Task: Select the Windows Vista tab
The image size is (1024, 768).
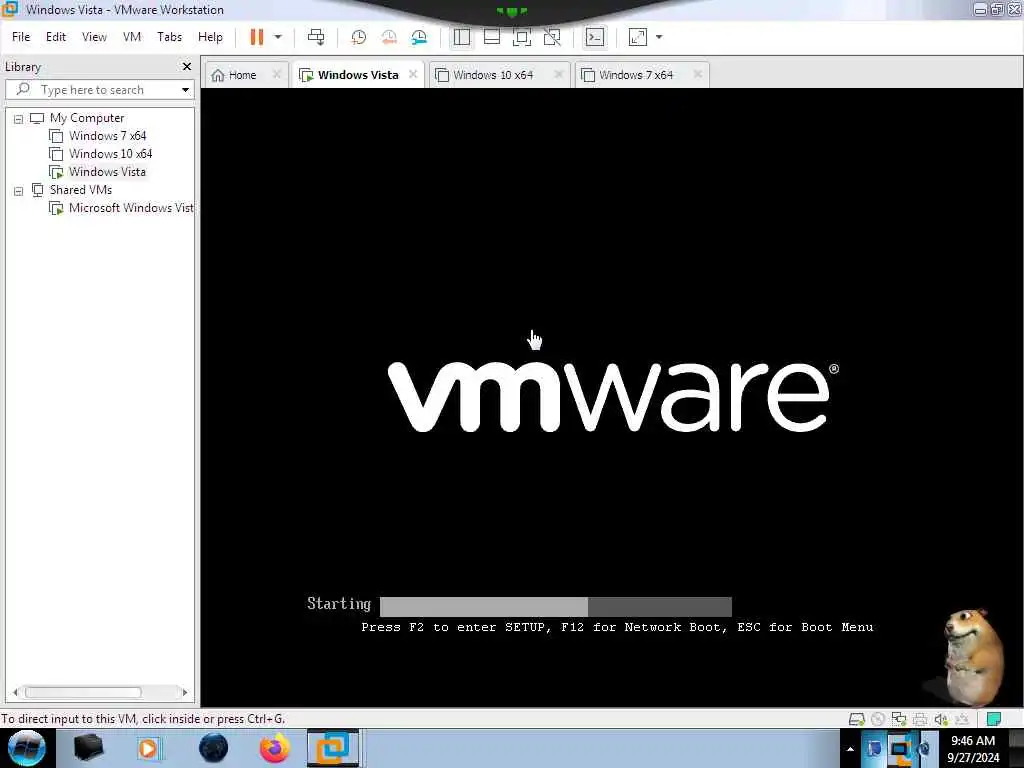Action: [358, 75]
